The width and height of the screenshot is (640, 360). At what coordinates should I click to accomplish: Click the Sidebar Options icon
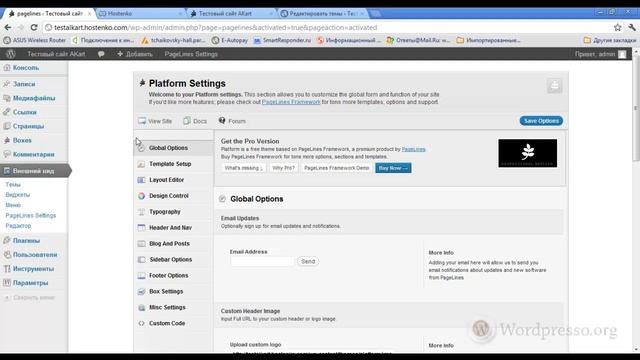coord(141,260)
